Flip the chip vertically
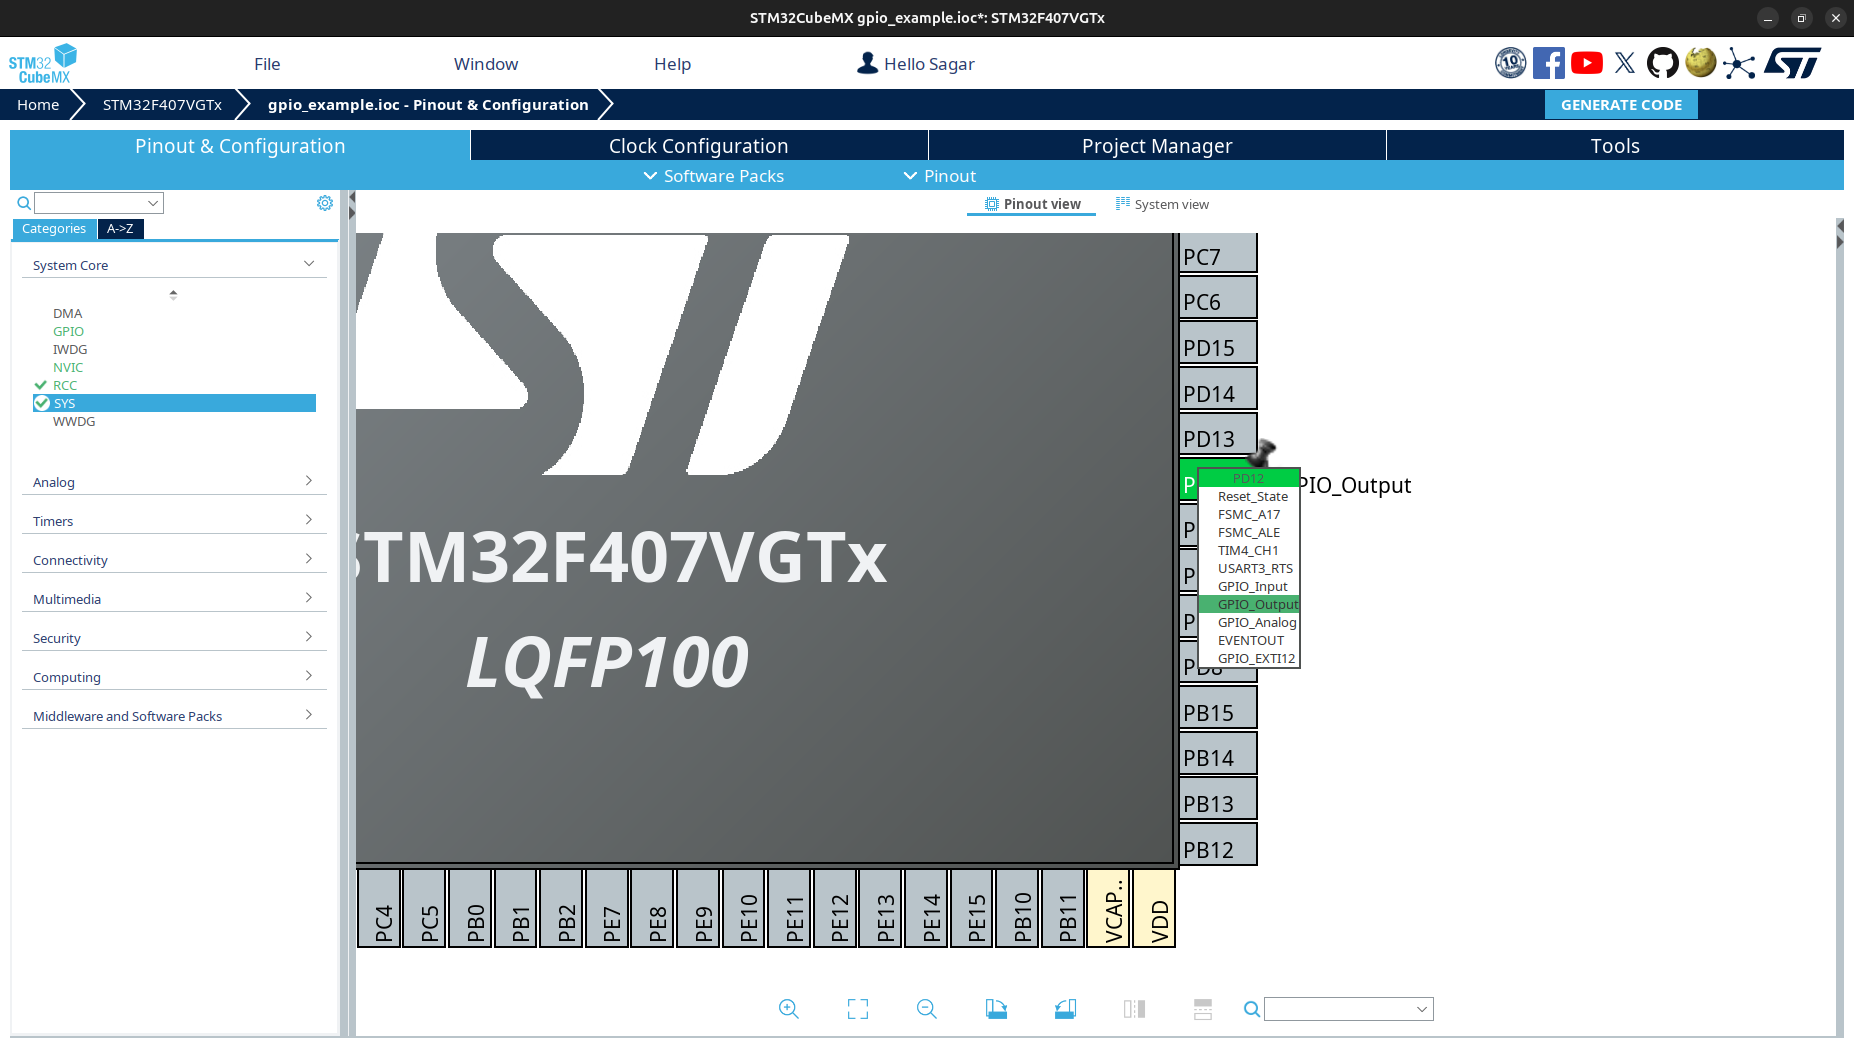This screenshot has height=1048, width=1854. pyautogui.click(x=1203, y=1009)
